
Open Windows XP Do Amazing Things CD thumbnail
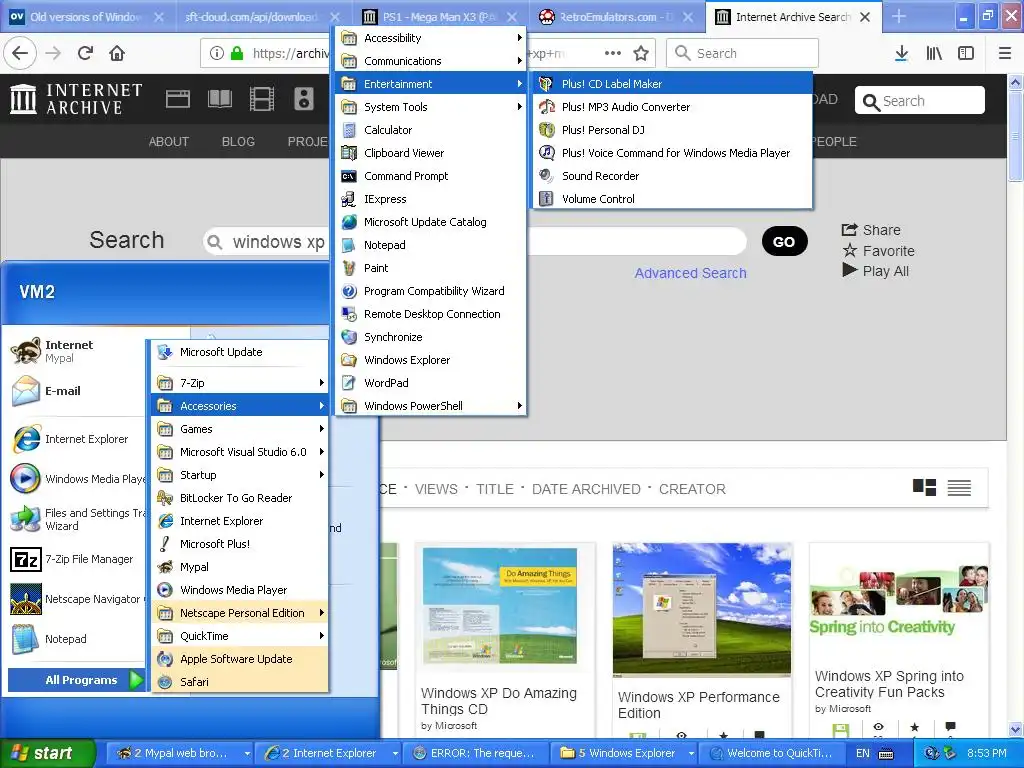(500, 606)
